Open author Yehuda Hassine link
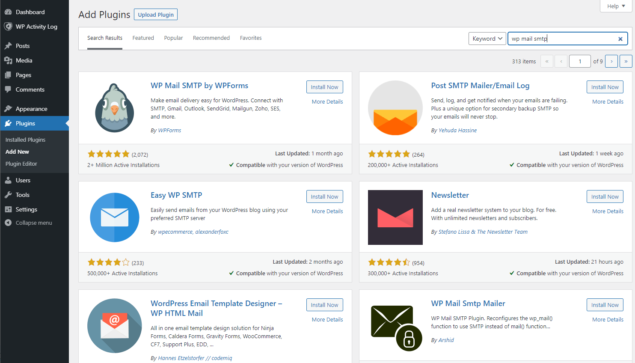 457,130
